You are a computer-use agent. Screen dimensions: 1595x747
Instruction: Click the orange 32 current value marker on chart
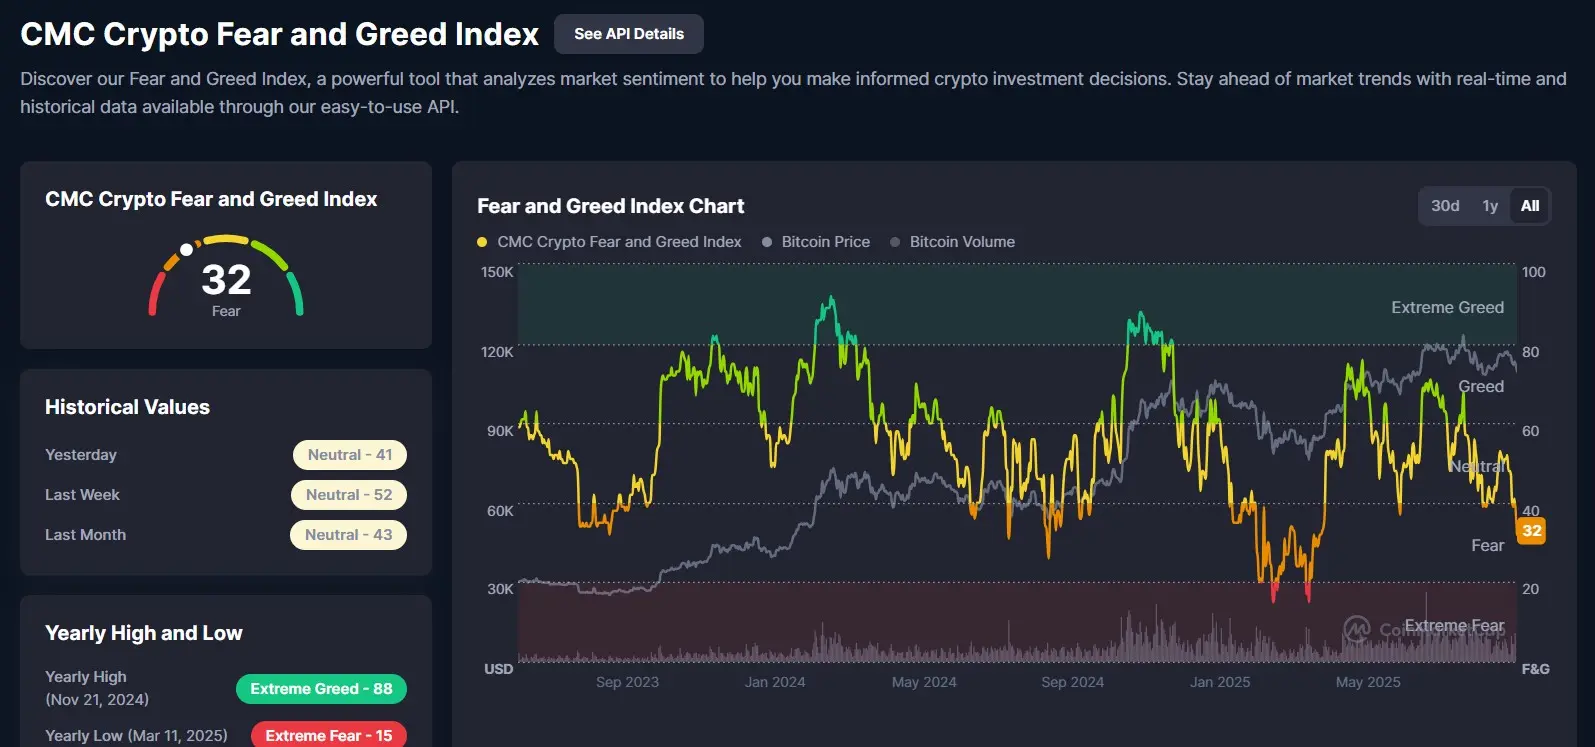point(1531,531)
